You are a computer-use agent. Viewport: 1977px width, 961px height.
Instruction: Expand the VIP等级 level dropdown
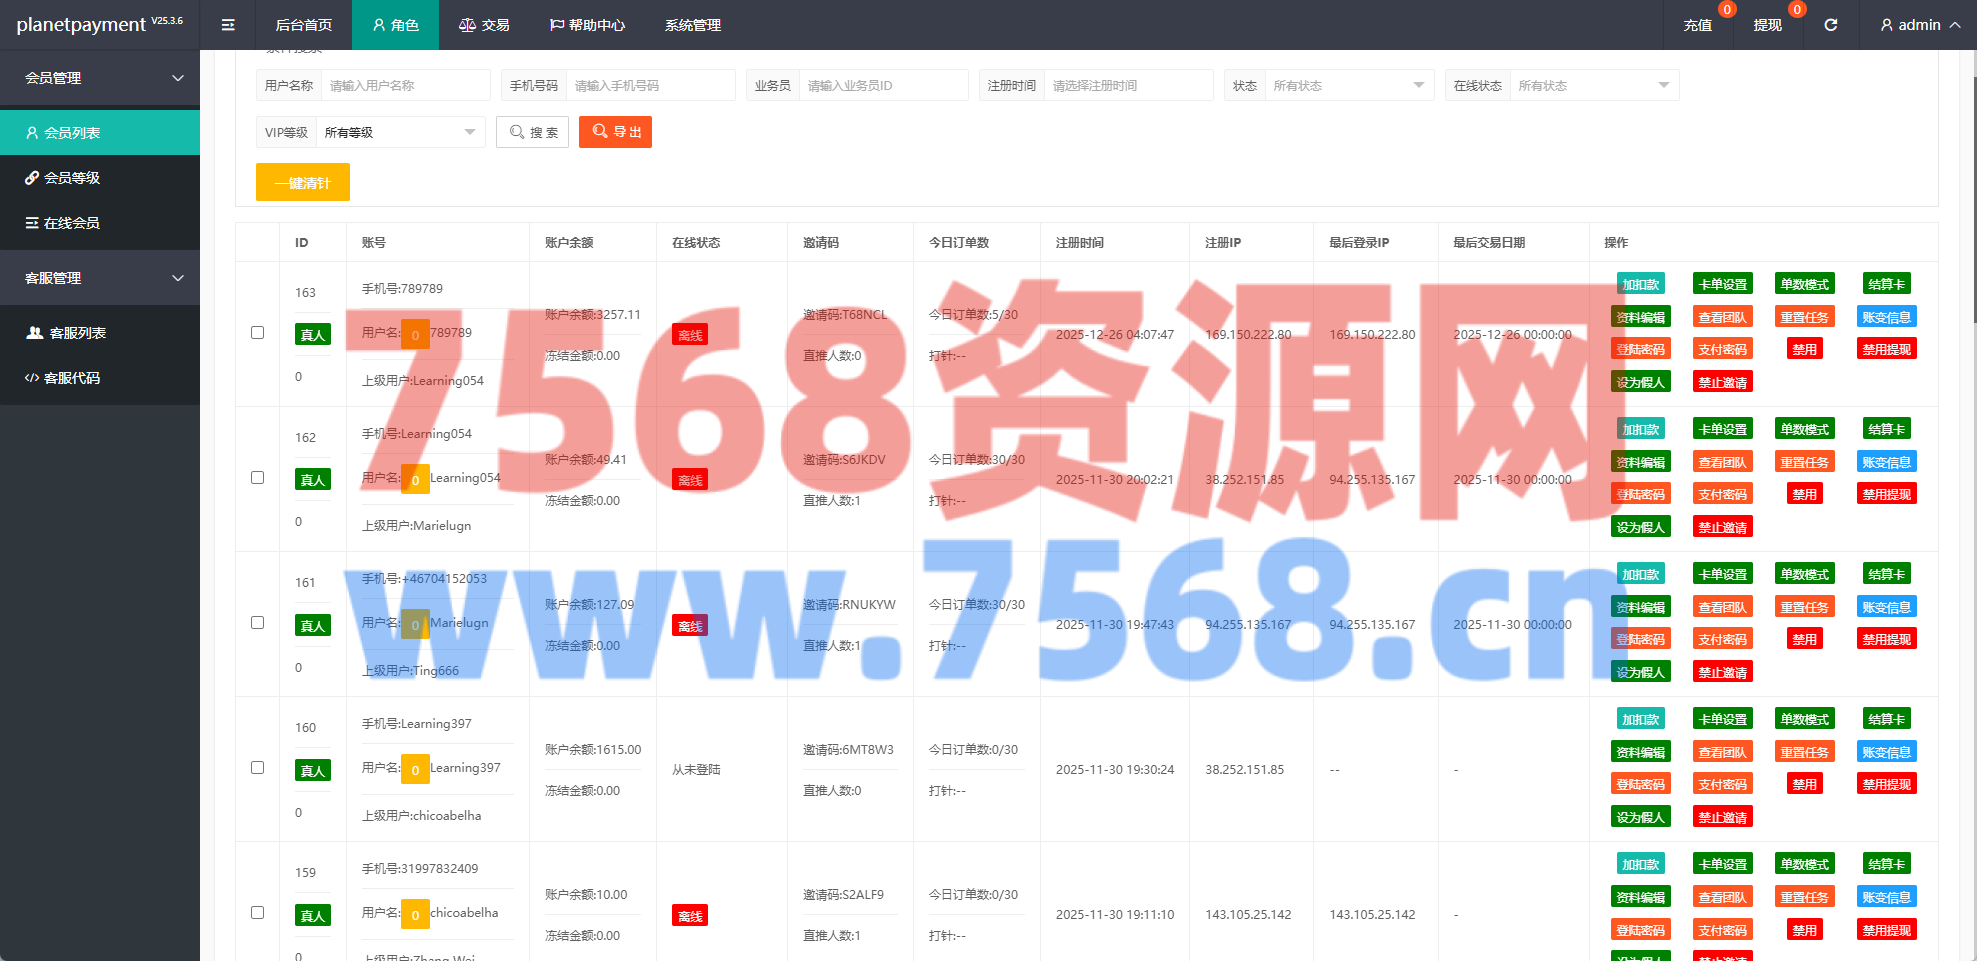click(399, 133)
